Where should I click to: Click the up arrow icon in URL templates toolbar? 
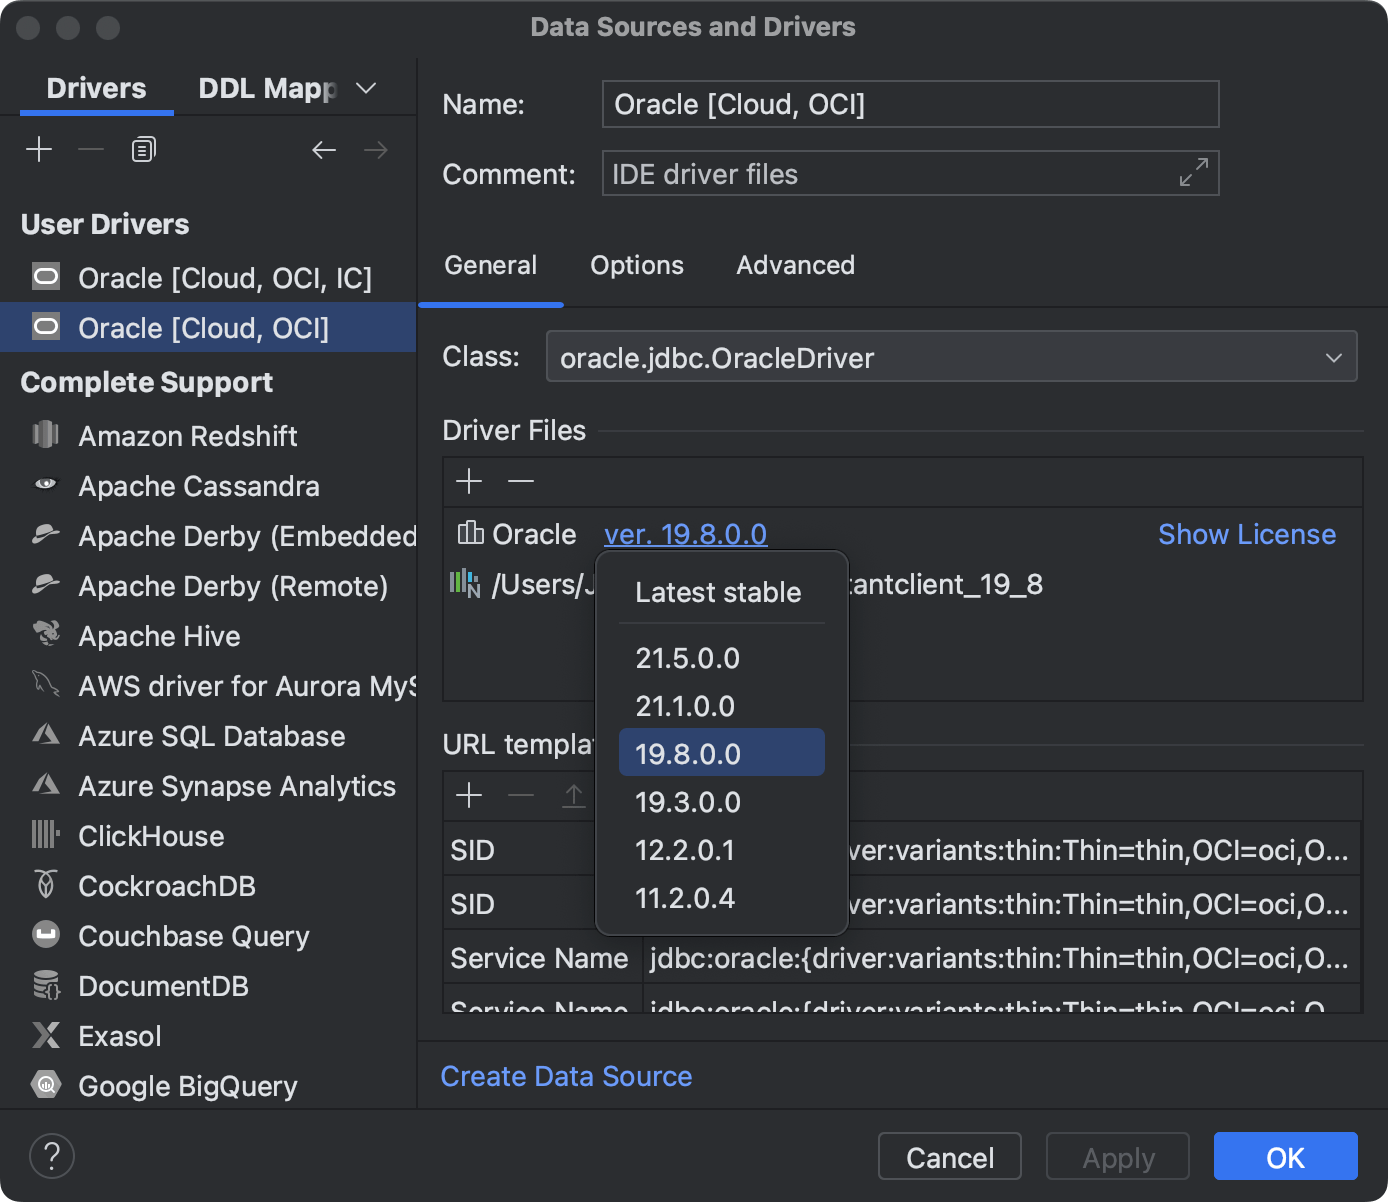(x=573, y=796)
